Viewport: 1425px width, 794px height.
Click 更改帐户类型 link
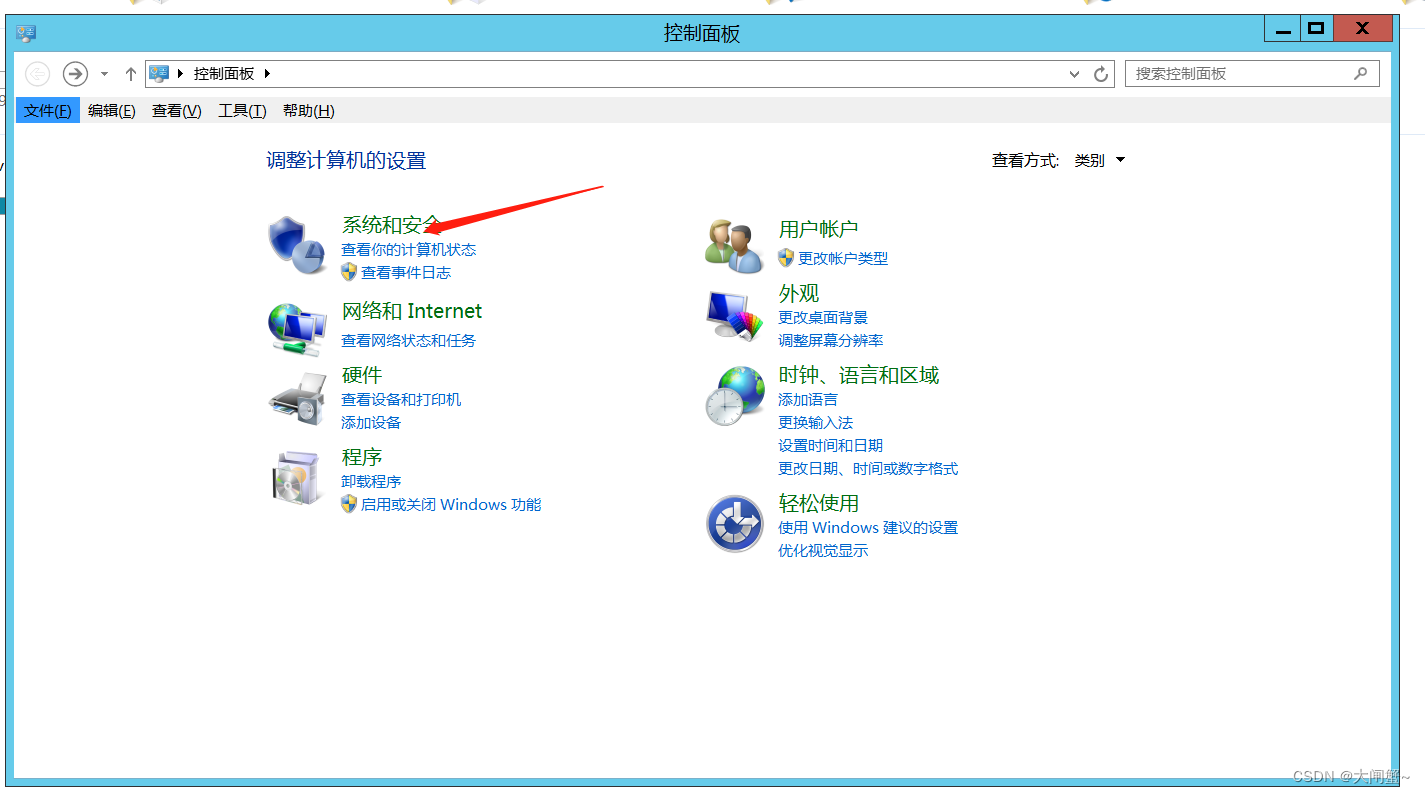(x=843, y=258)
